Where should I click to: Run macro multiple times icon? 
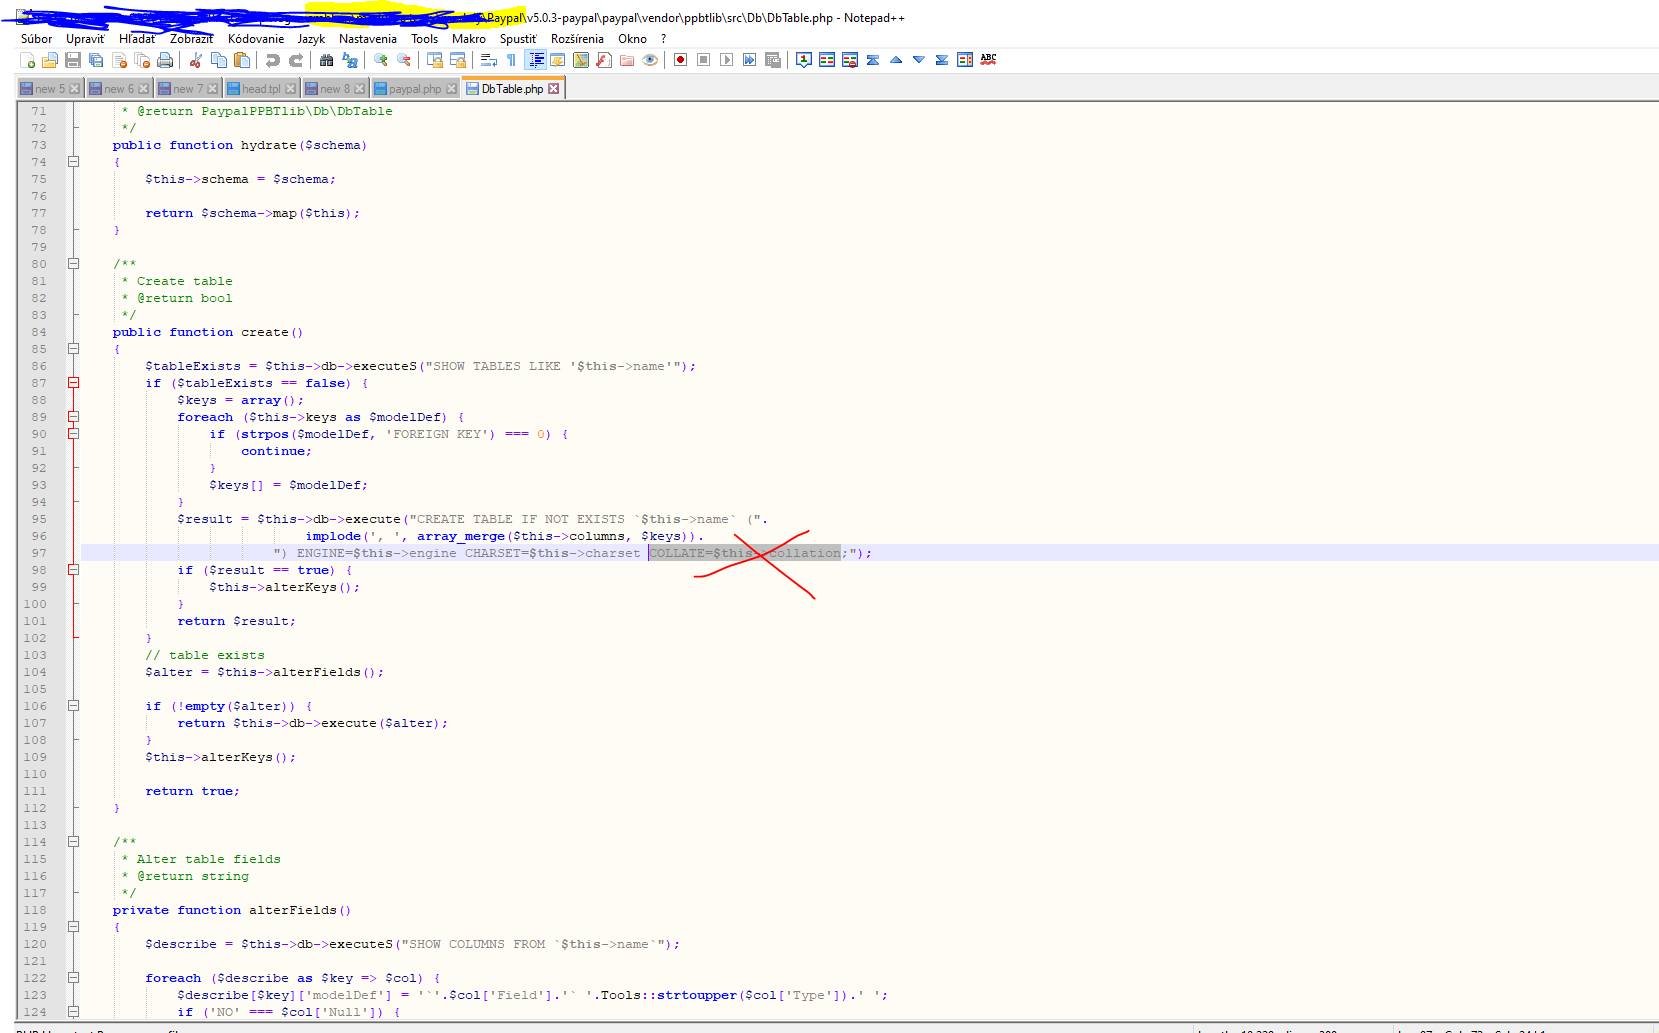(x=749, y=60)
